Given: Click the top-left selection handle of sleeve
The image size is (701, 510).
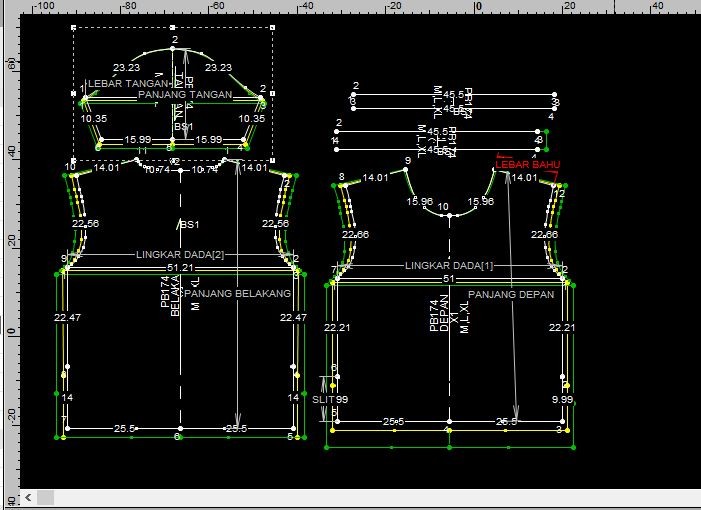Looking at the screenshot, I should (75, 28).
